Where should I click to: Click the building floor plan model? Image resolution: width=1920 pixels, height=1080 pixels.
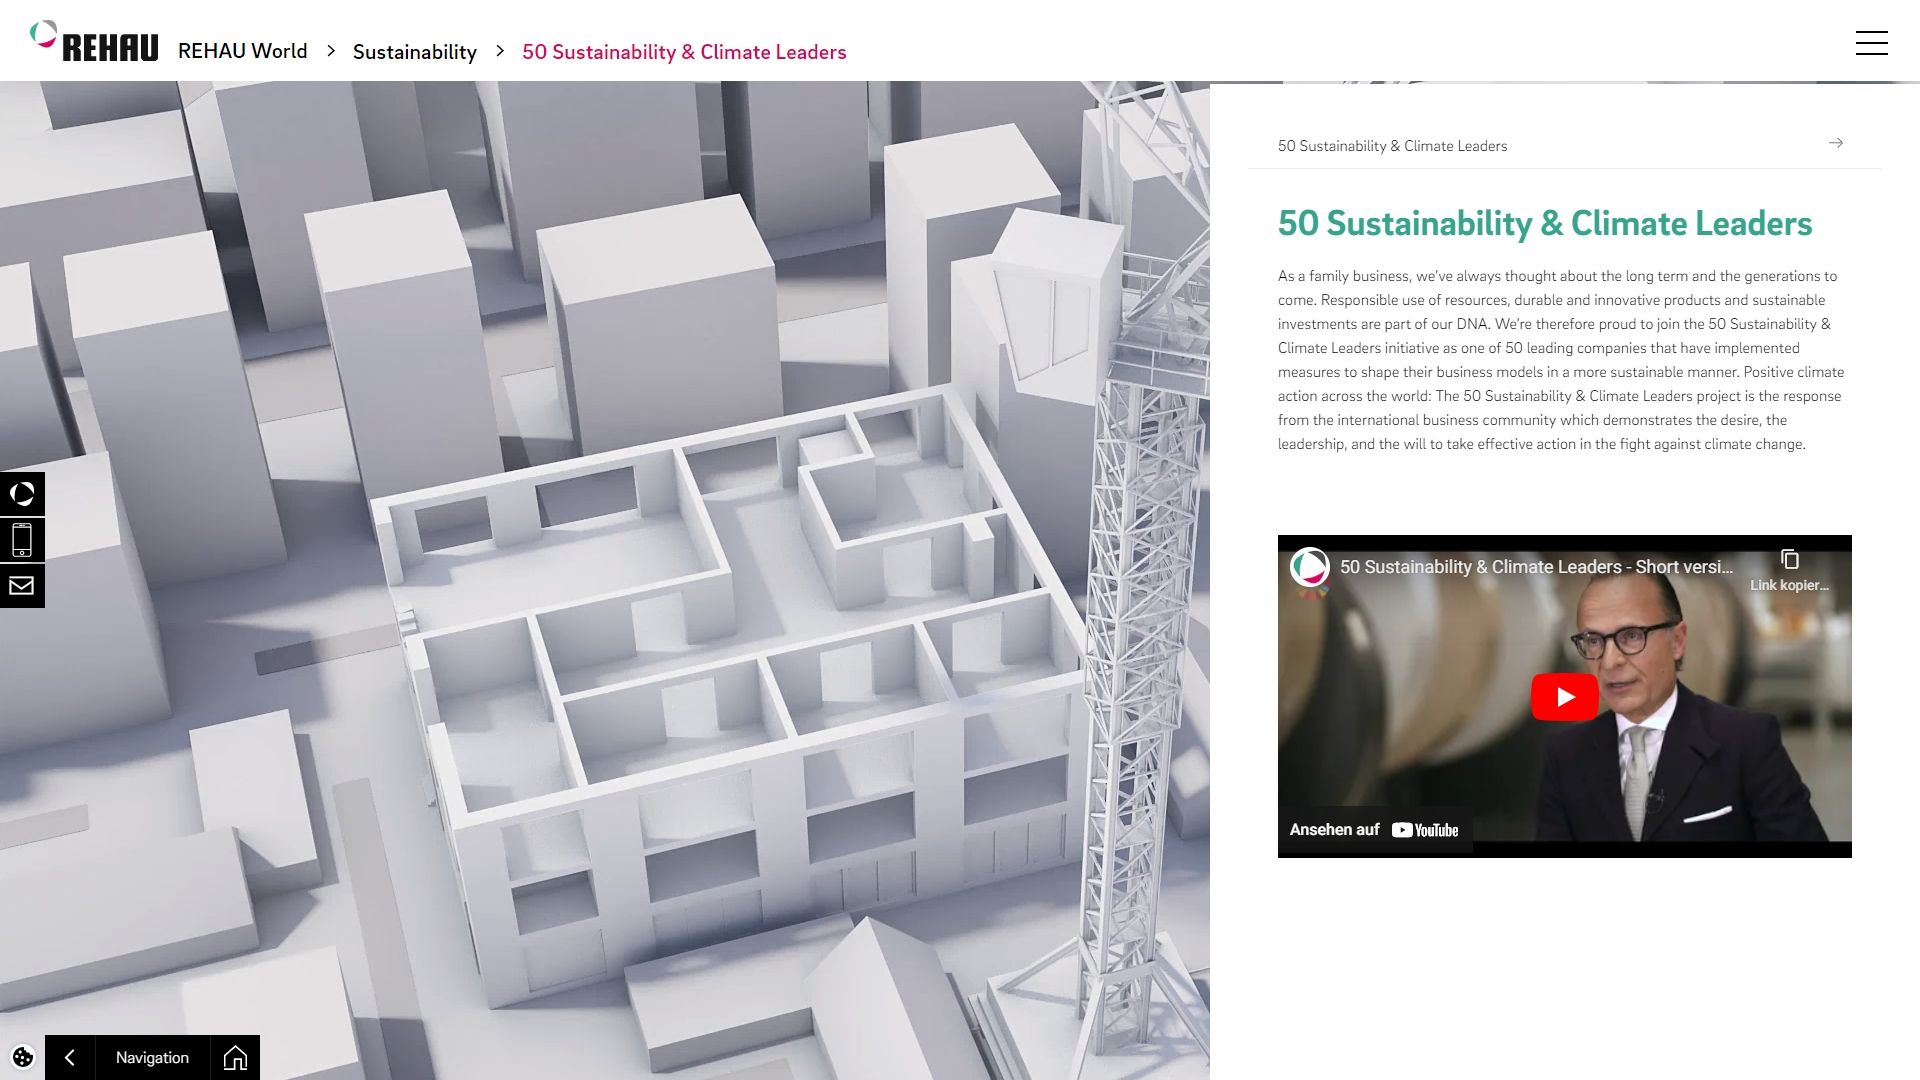click(700, 620)
